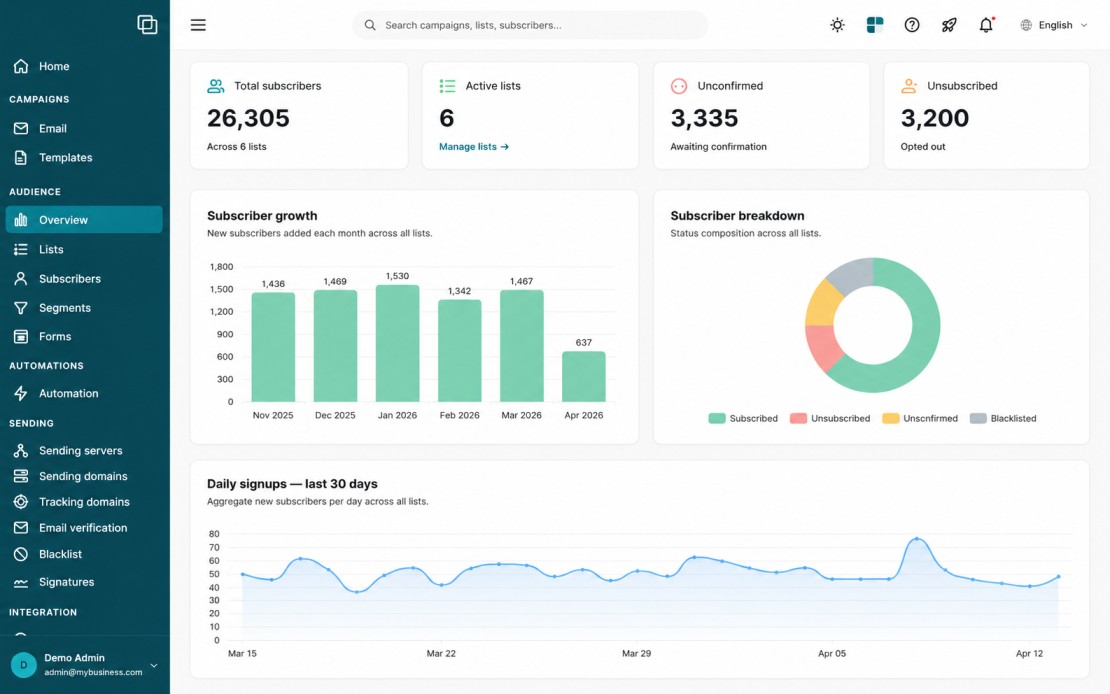Click the rocket icon in header
Image resolution: width=1110 pixels, height=694 pixels.
[949, 25]
